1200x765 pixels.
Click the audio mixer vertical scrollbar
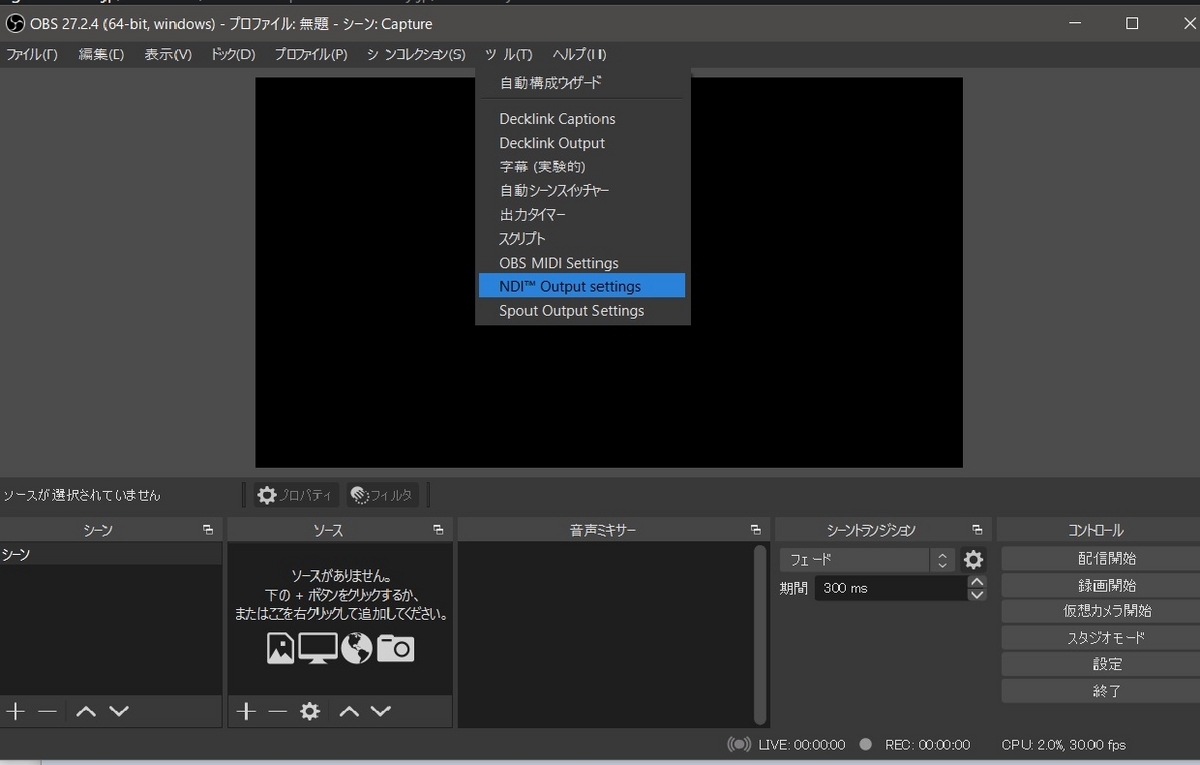tap(760, 633)
